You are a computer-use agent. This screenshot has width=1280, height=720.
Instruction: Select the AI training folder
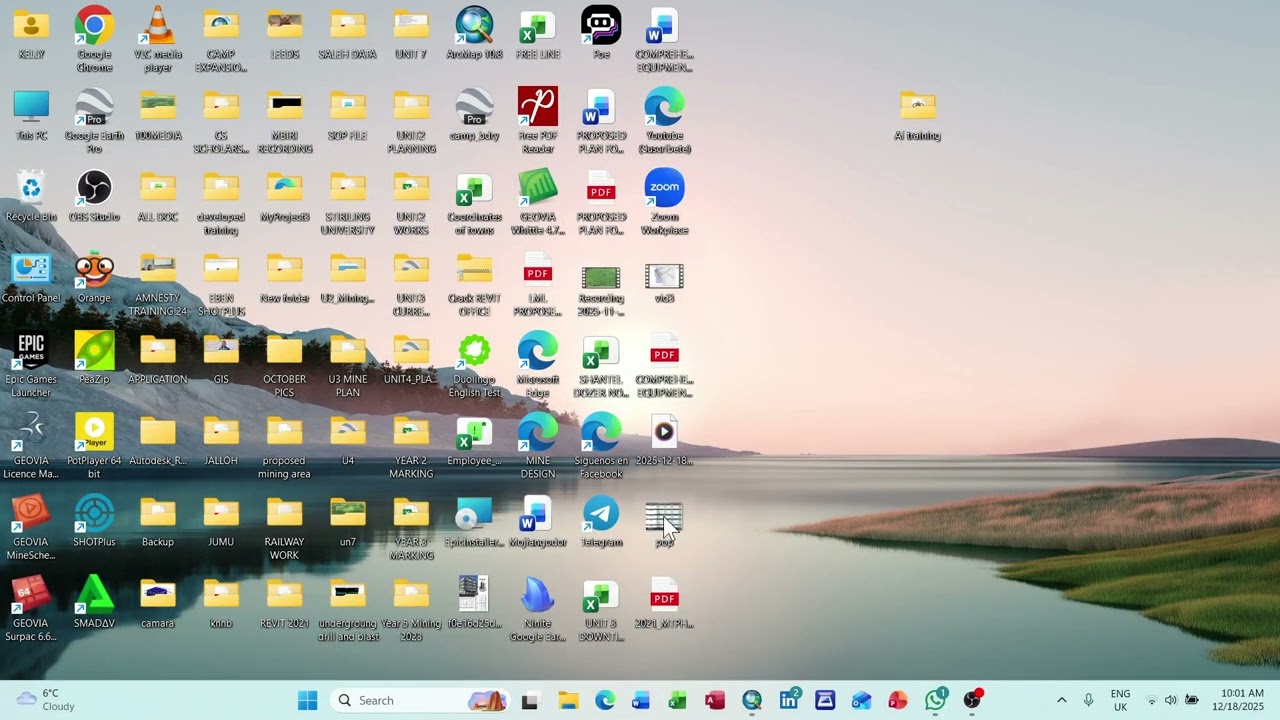pyautogui.click(x=918, y=115)
